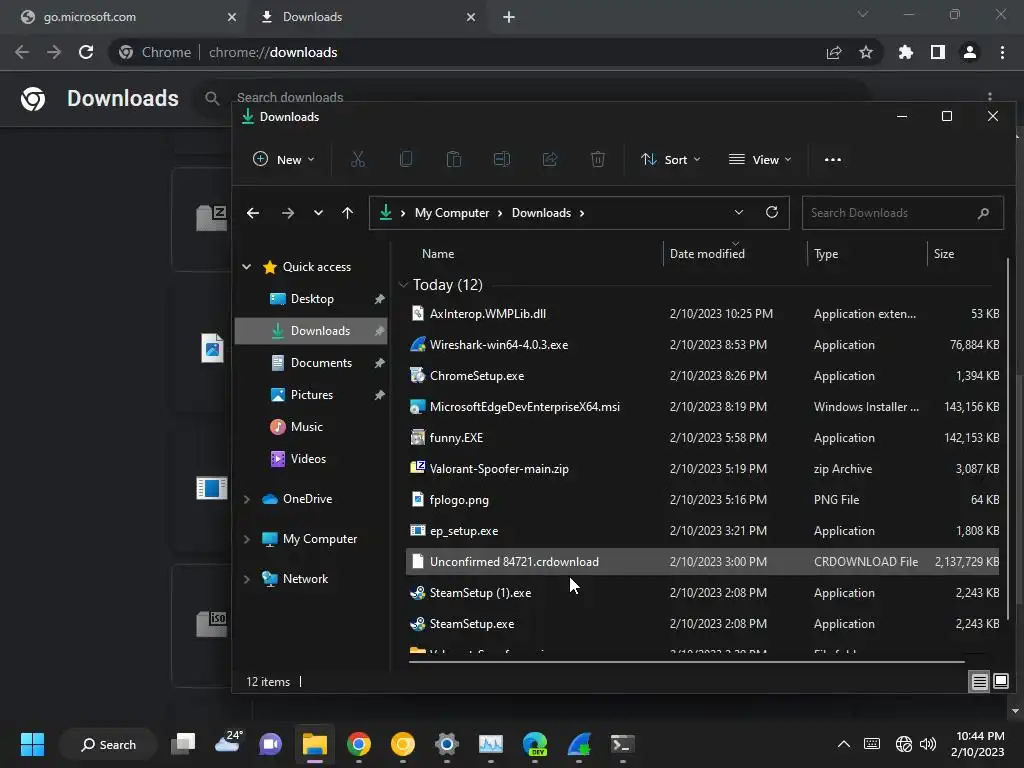
Task: Open recent locations dropdown arrow
Action: pos(318,213)
